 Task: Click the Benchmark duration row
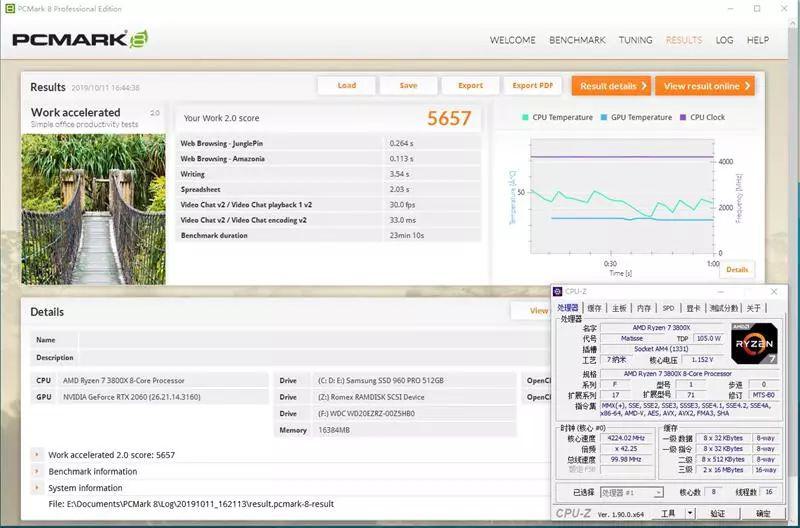329,235
